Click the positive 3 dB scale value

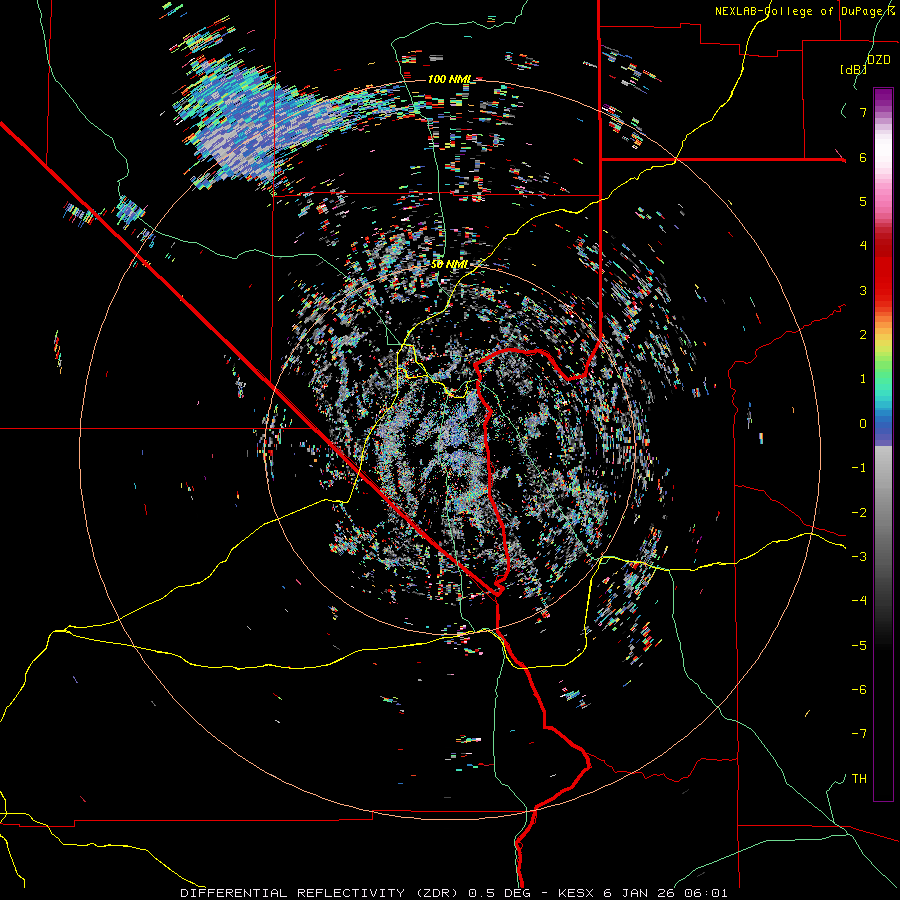[x=863, y=290]
